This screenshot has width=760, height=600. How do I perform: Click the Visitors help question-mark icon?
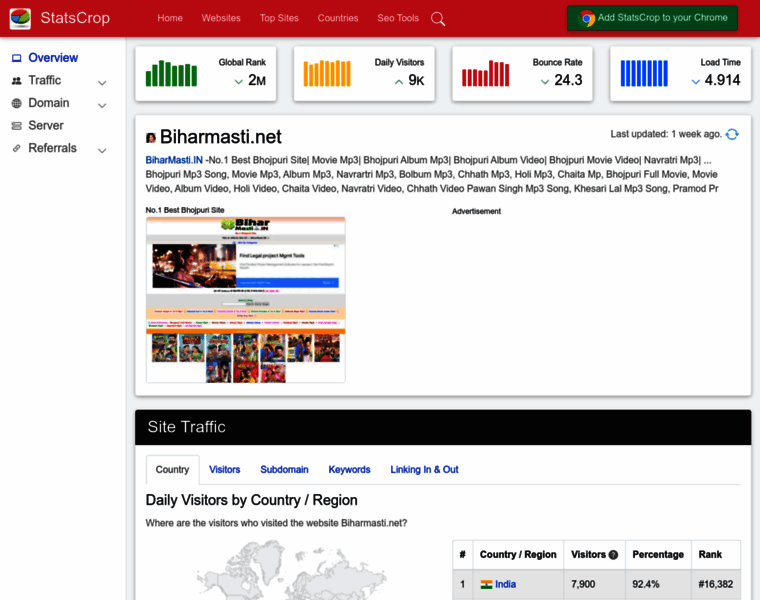click(613, 555)
